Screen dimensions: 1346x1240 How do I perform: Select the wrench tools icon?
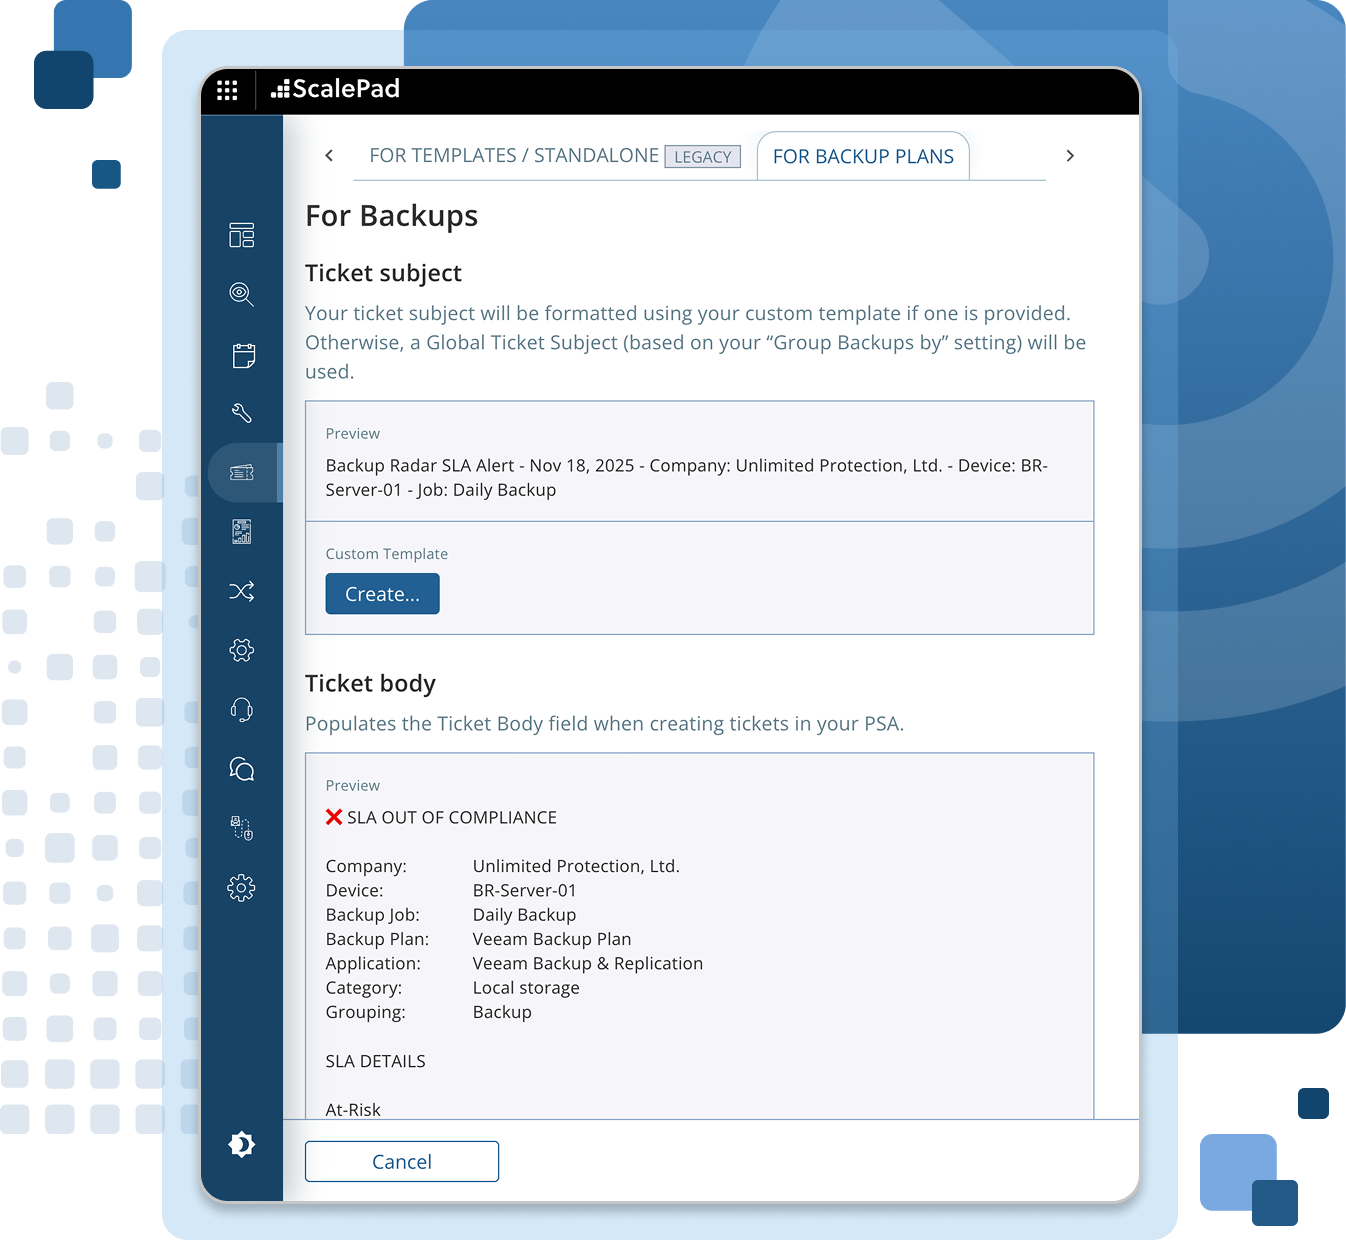242,413
